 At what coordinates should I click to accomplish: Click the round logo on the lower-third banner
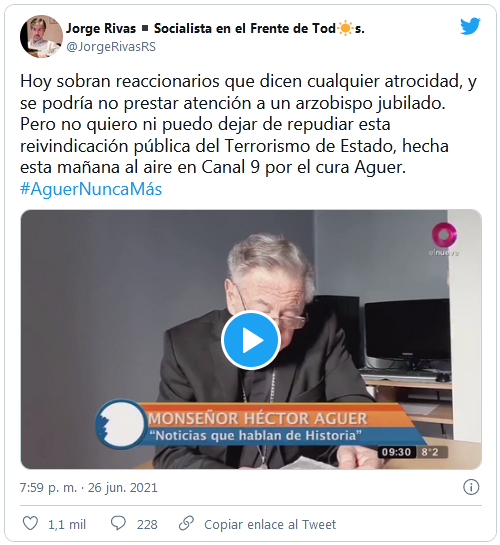(120, 424)
